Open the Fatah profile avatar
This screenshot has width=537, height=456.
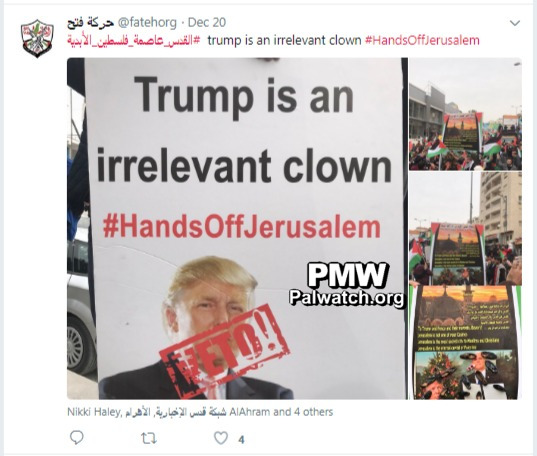point(37,38)
